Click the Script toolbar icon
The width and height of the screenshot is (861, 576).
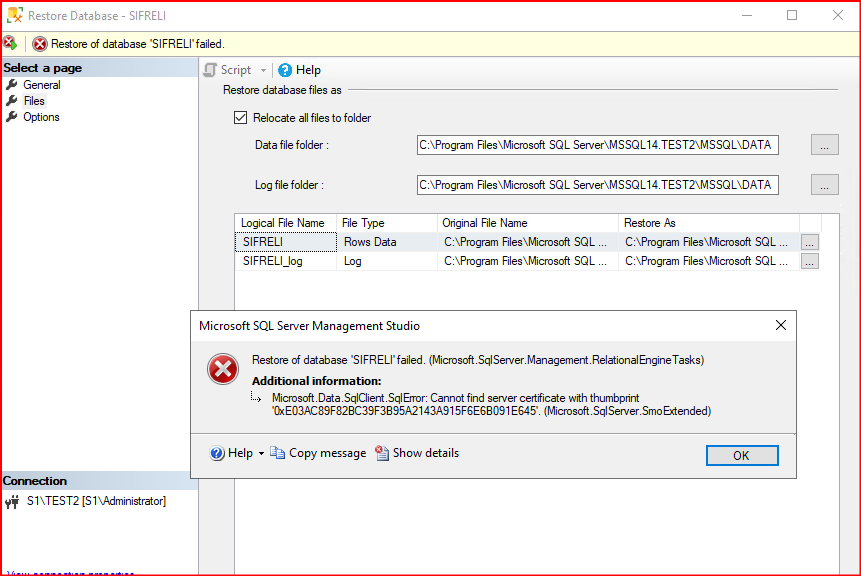tap(210, 70)
